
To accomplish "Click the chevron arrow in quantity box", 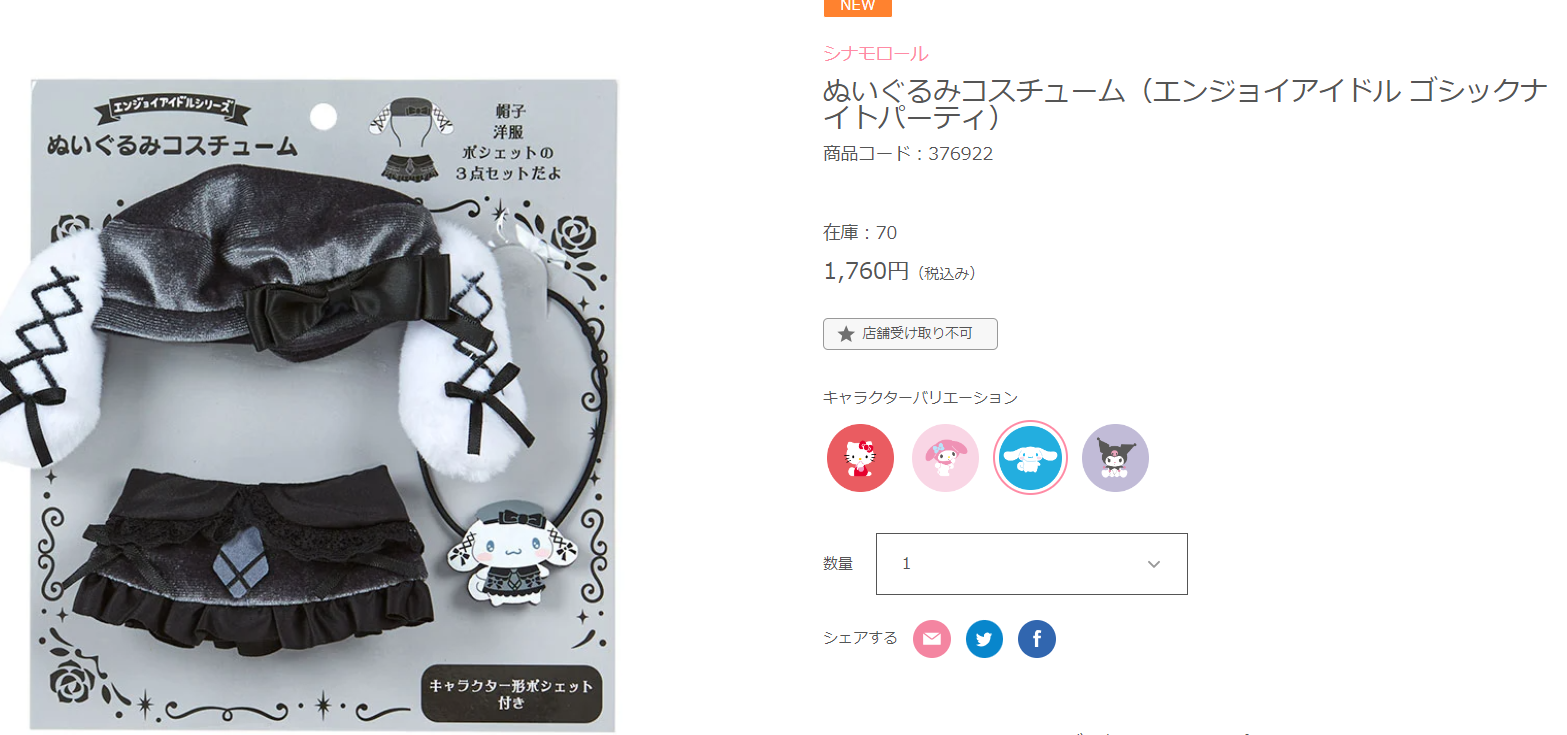I will [1154, 564].
